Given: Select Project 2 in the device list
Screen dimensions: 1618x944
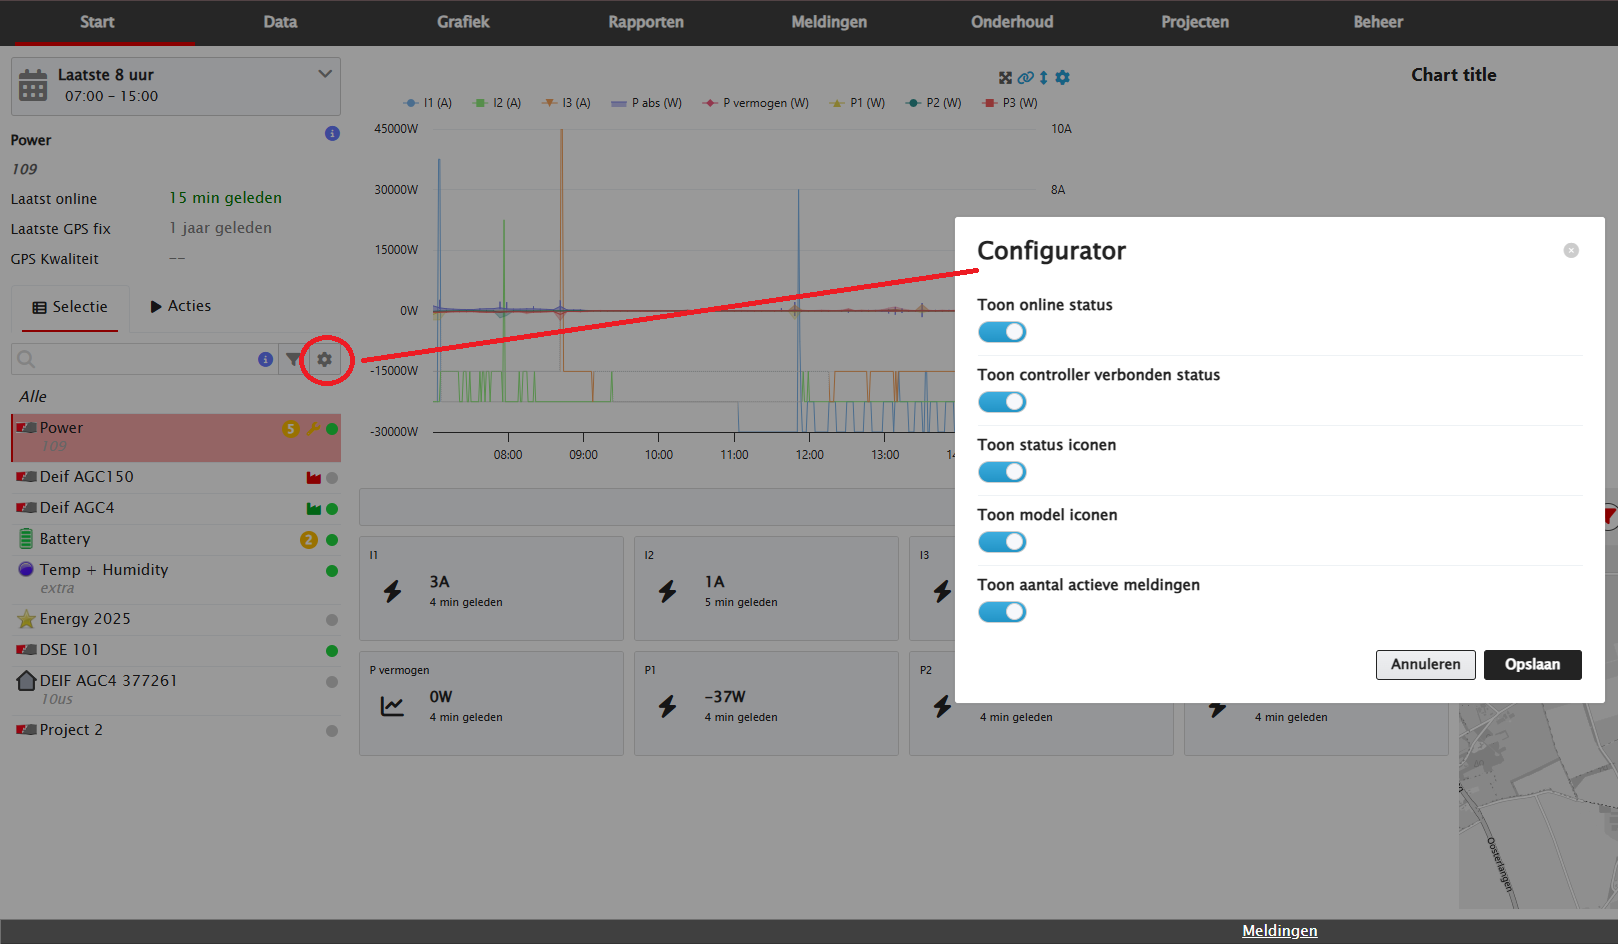Looking at the screenshot, I should pos(176,730).
